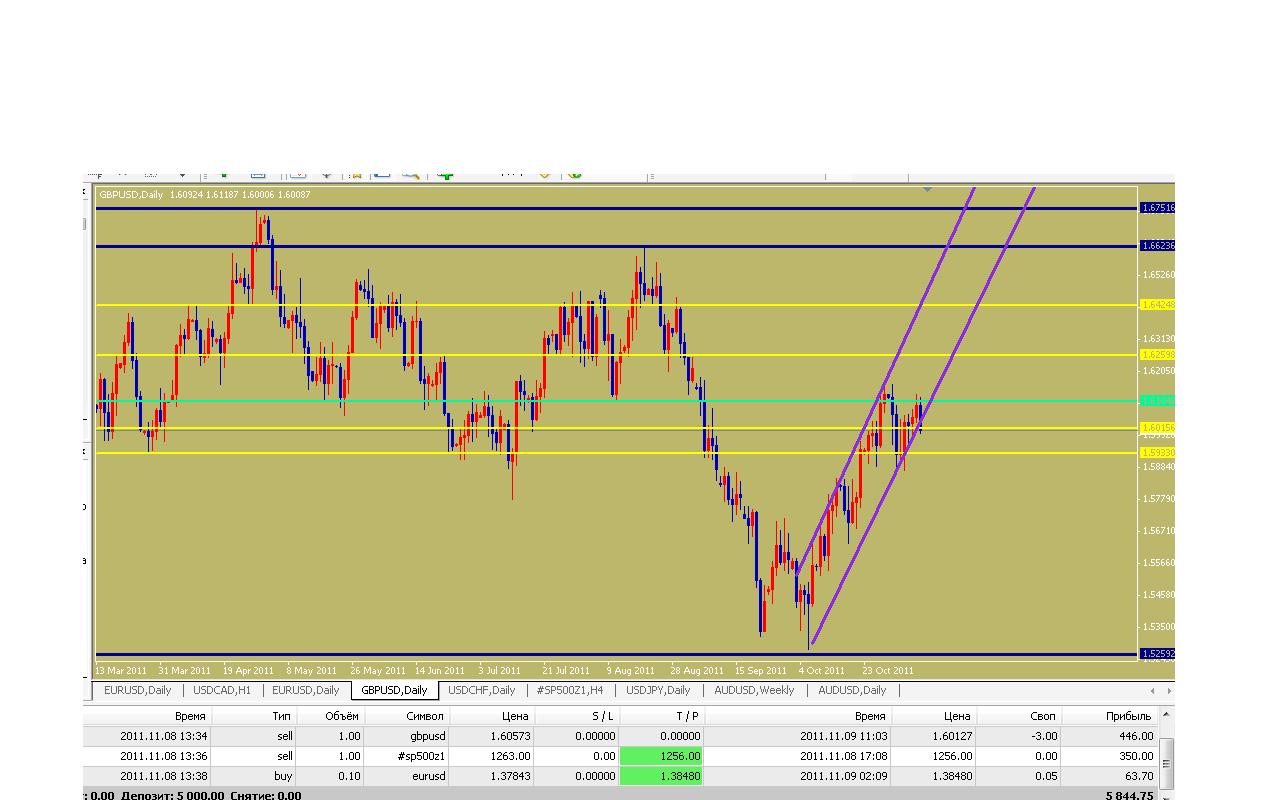
Task: Click the swap value -3.00
Action: click(x=1045, y=736)
